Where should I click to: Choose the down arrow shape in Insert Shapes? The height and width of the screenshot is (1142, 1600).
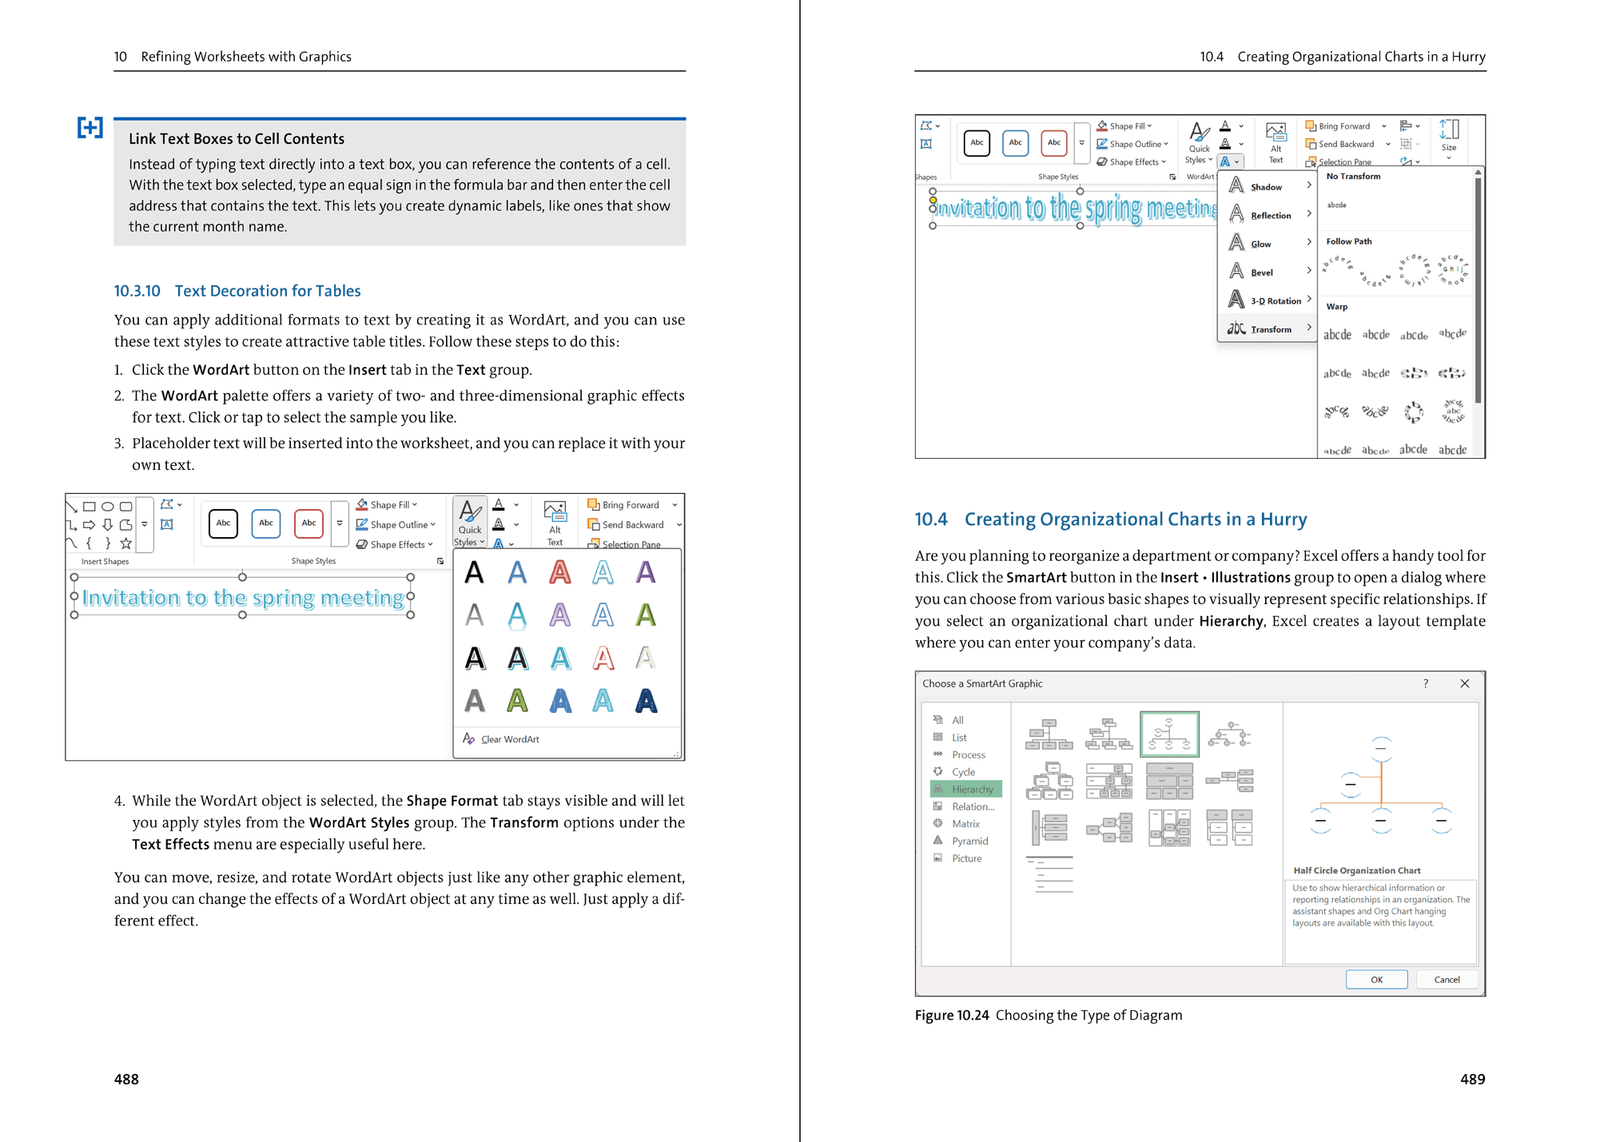[x=108, y=524]
